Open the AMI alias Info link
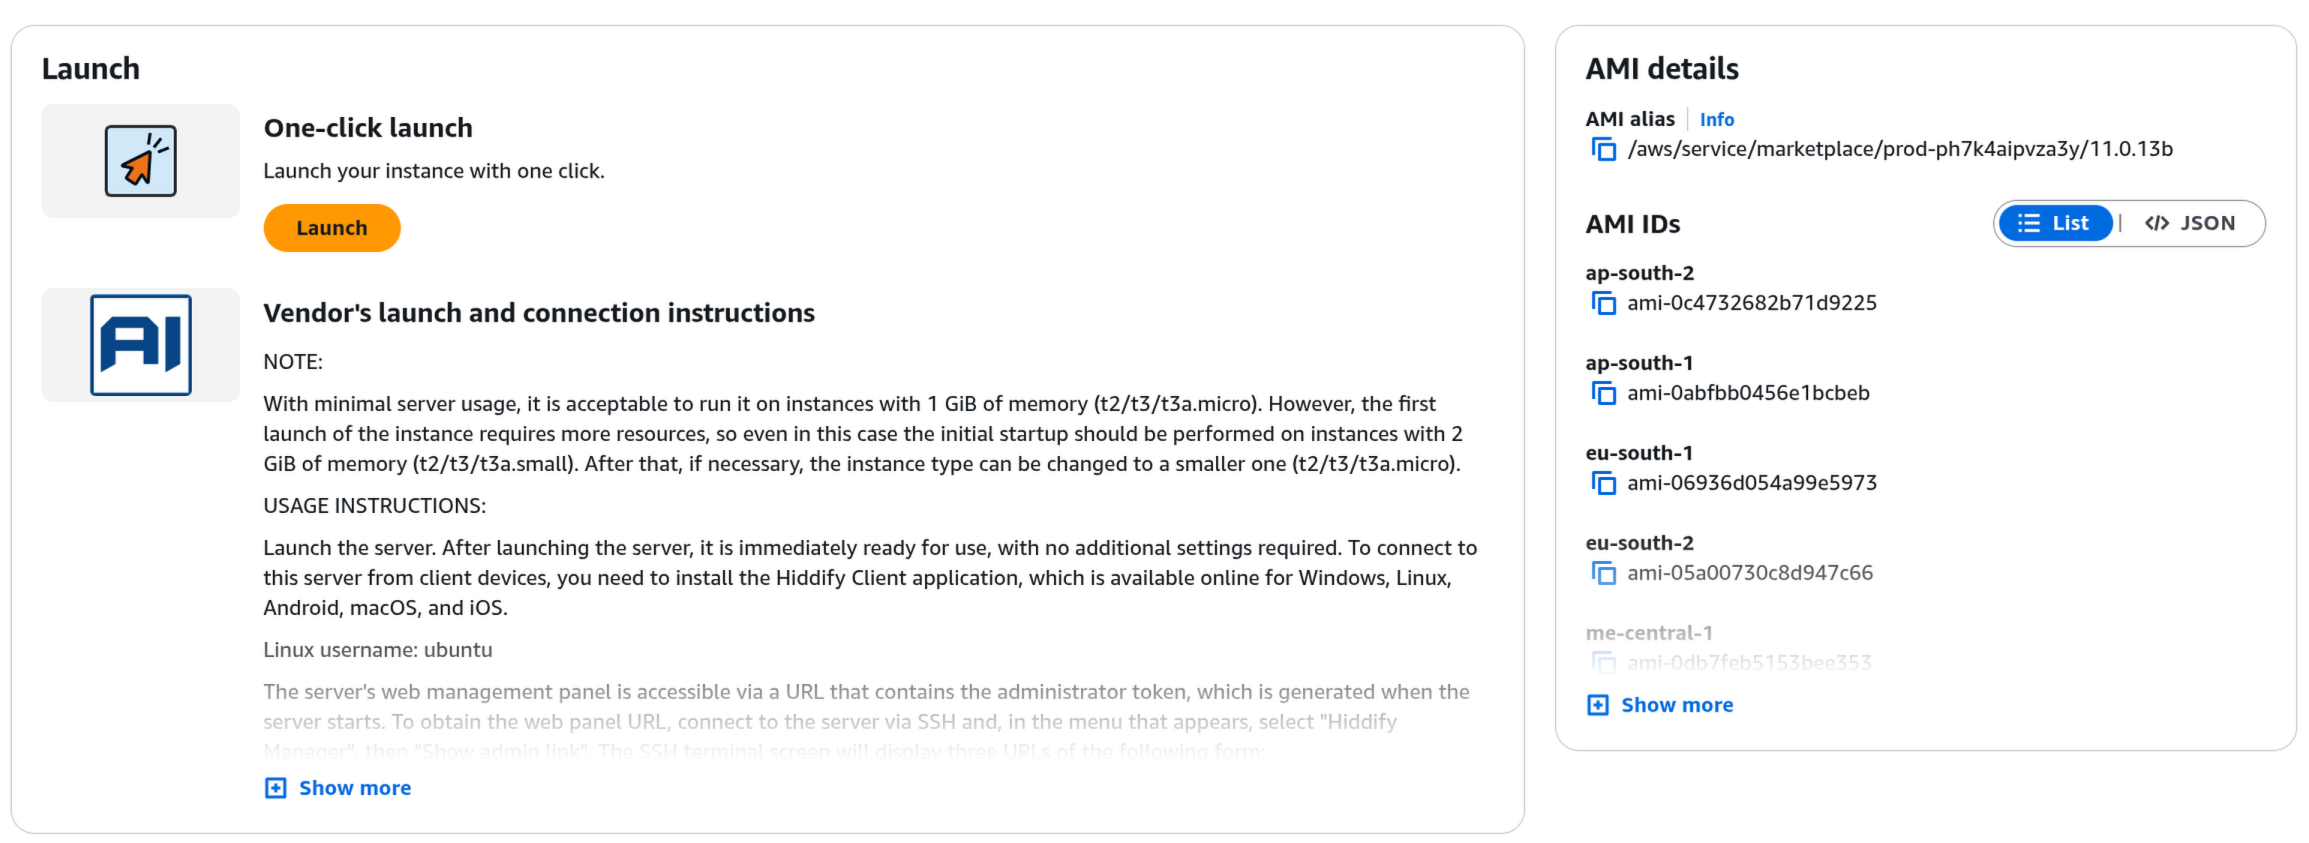 pos(1716,119)
